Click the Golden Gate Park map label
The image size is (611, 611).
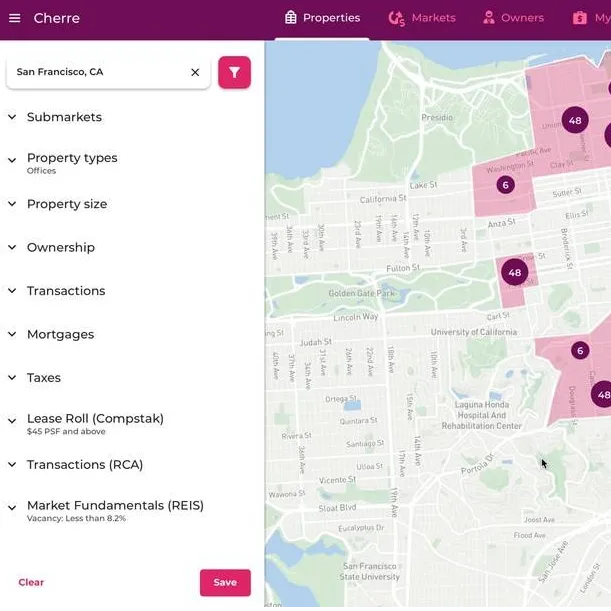[x=362, y=293]
